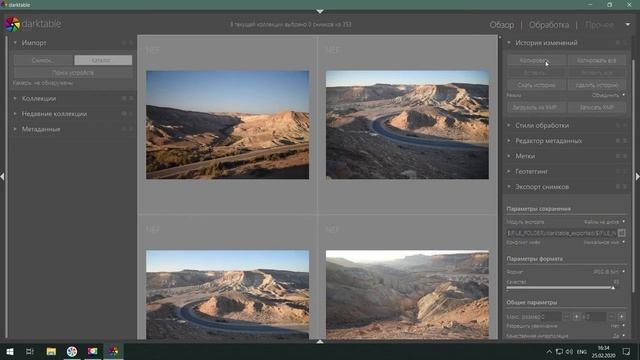This screenshot has height=360, width=640.
Task: Open Windows Start menu
Action: [x=9, y=351]
